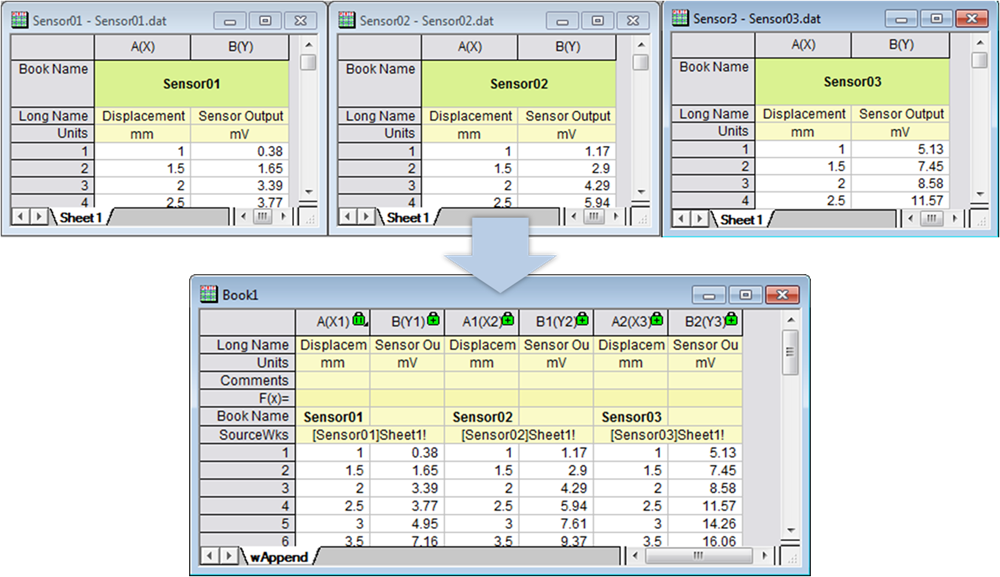
Task: Select the [Sensor03]Sheet1! SourceWks cell in Book1
Action: [668, 435]
